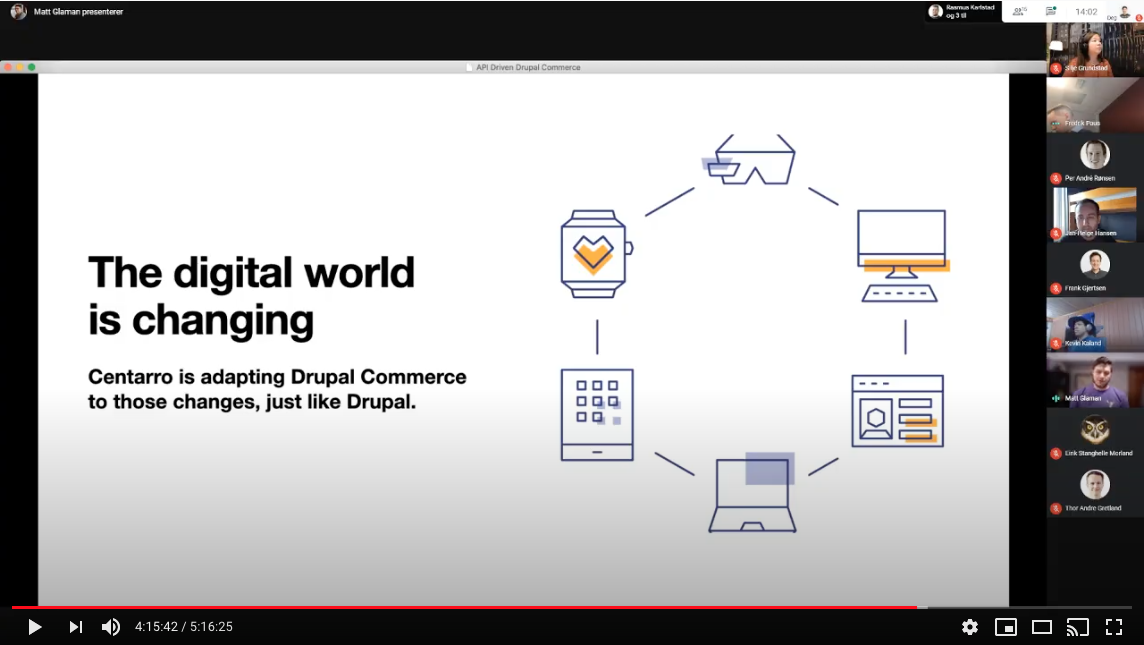The image size is (1144, 645).
Task: Click the mic indicator on Matt Glaman's tile
Action: pos(1055,399)
